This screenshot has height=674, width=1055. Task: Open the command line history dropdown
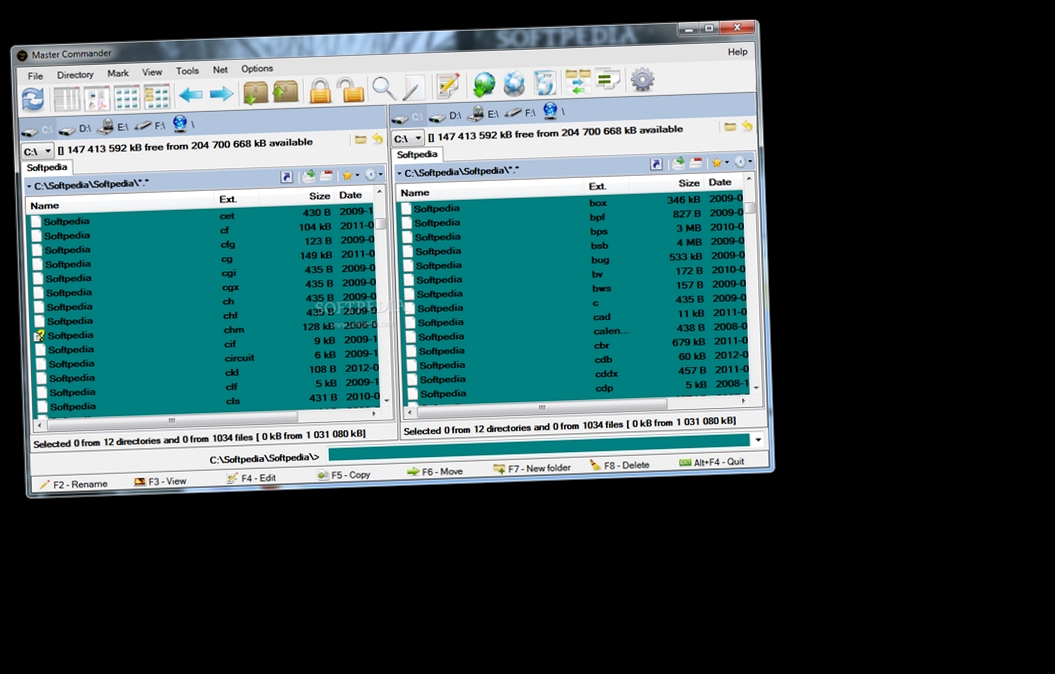tap(758, 440)
